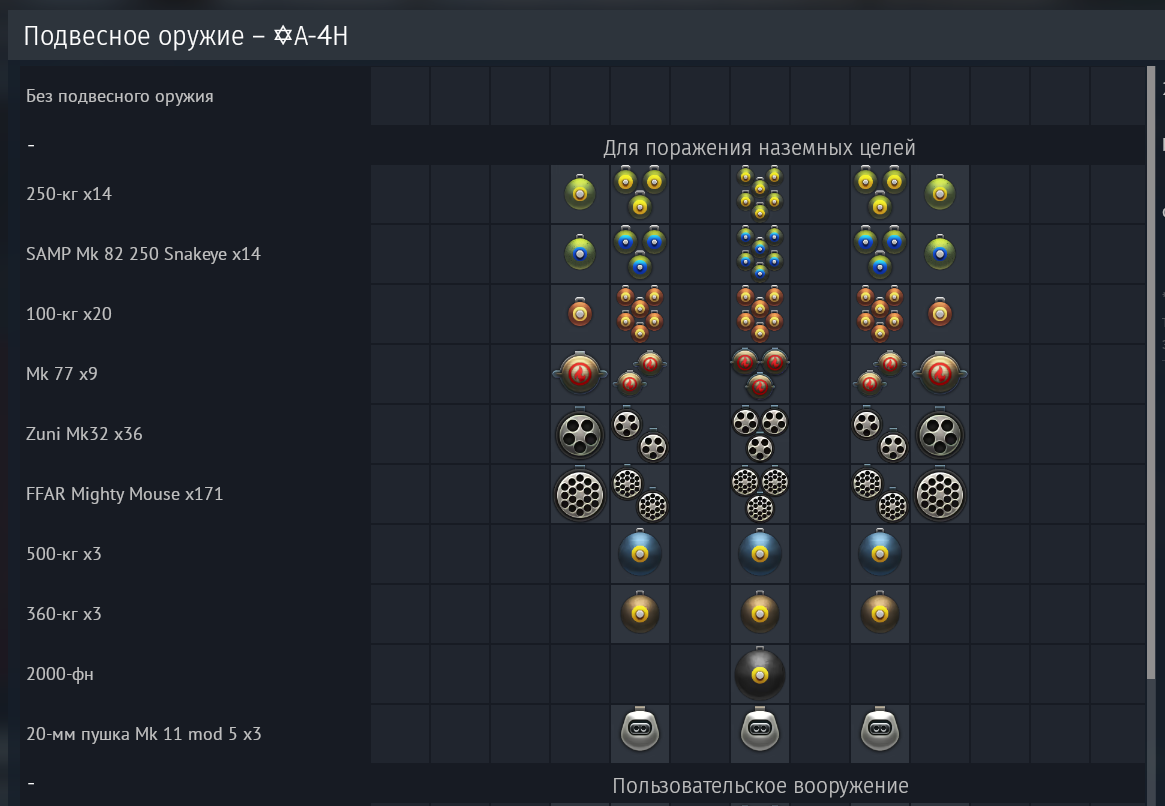Select the '250-кг x14' bomb preset
Viewport: 1165px width, 806px height.
pyautogui.click(x=583, y=194)
